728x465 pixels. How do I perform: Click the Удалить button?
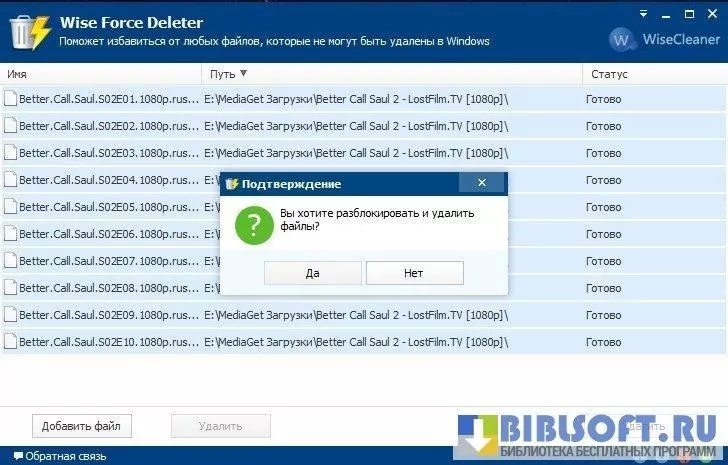point(220,426)
